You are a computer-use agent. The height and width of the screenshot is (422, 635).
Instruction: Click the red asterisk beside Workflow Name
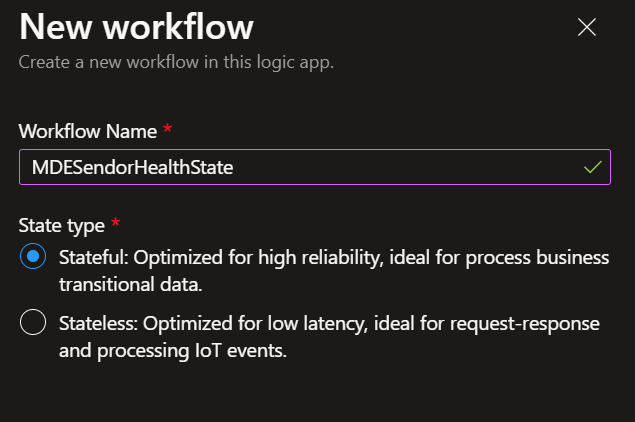(167, 130)
